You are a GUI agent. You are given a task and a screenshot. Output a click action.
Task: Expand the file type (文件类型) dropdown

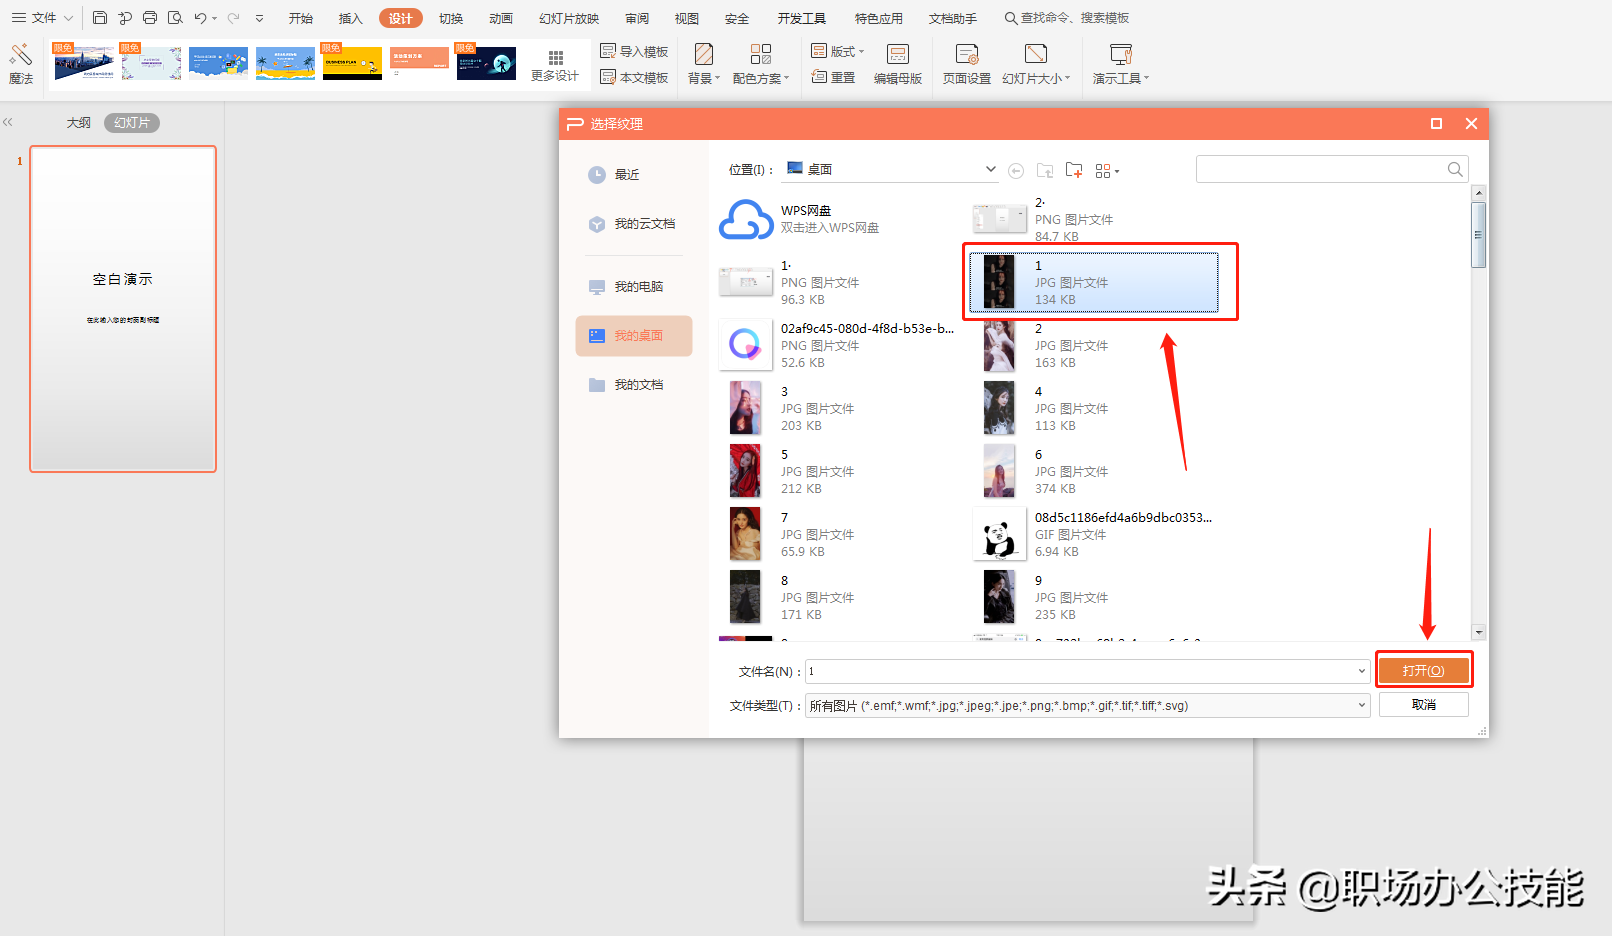click(x=1362, y=705)
